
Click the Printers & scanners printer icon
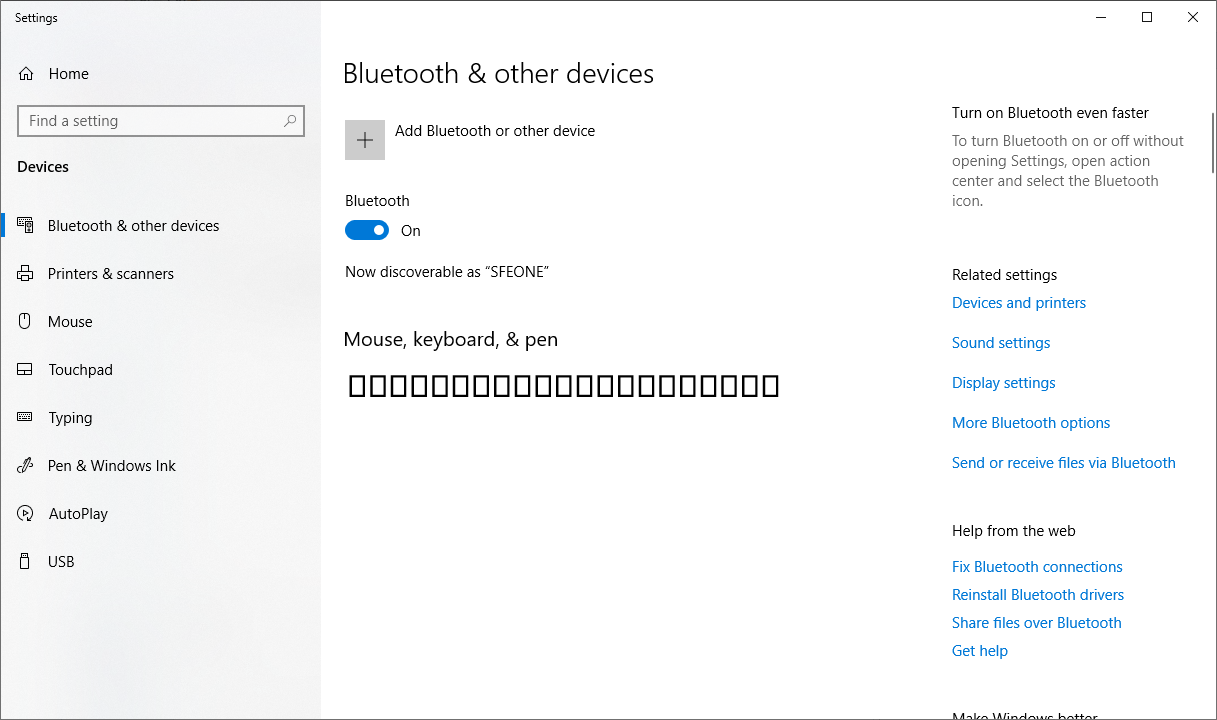point(26,274)
